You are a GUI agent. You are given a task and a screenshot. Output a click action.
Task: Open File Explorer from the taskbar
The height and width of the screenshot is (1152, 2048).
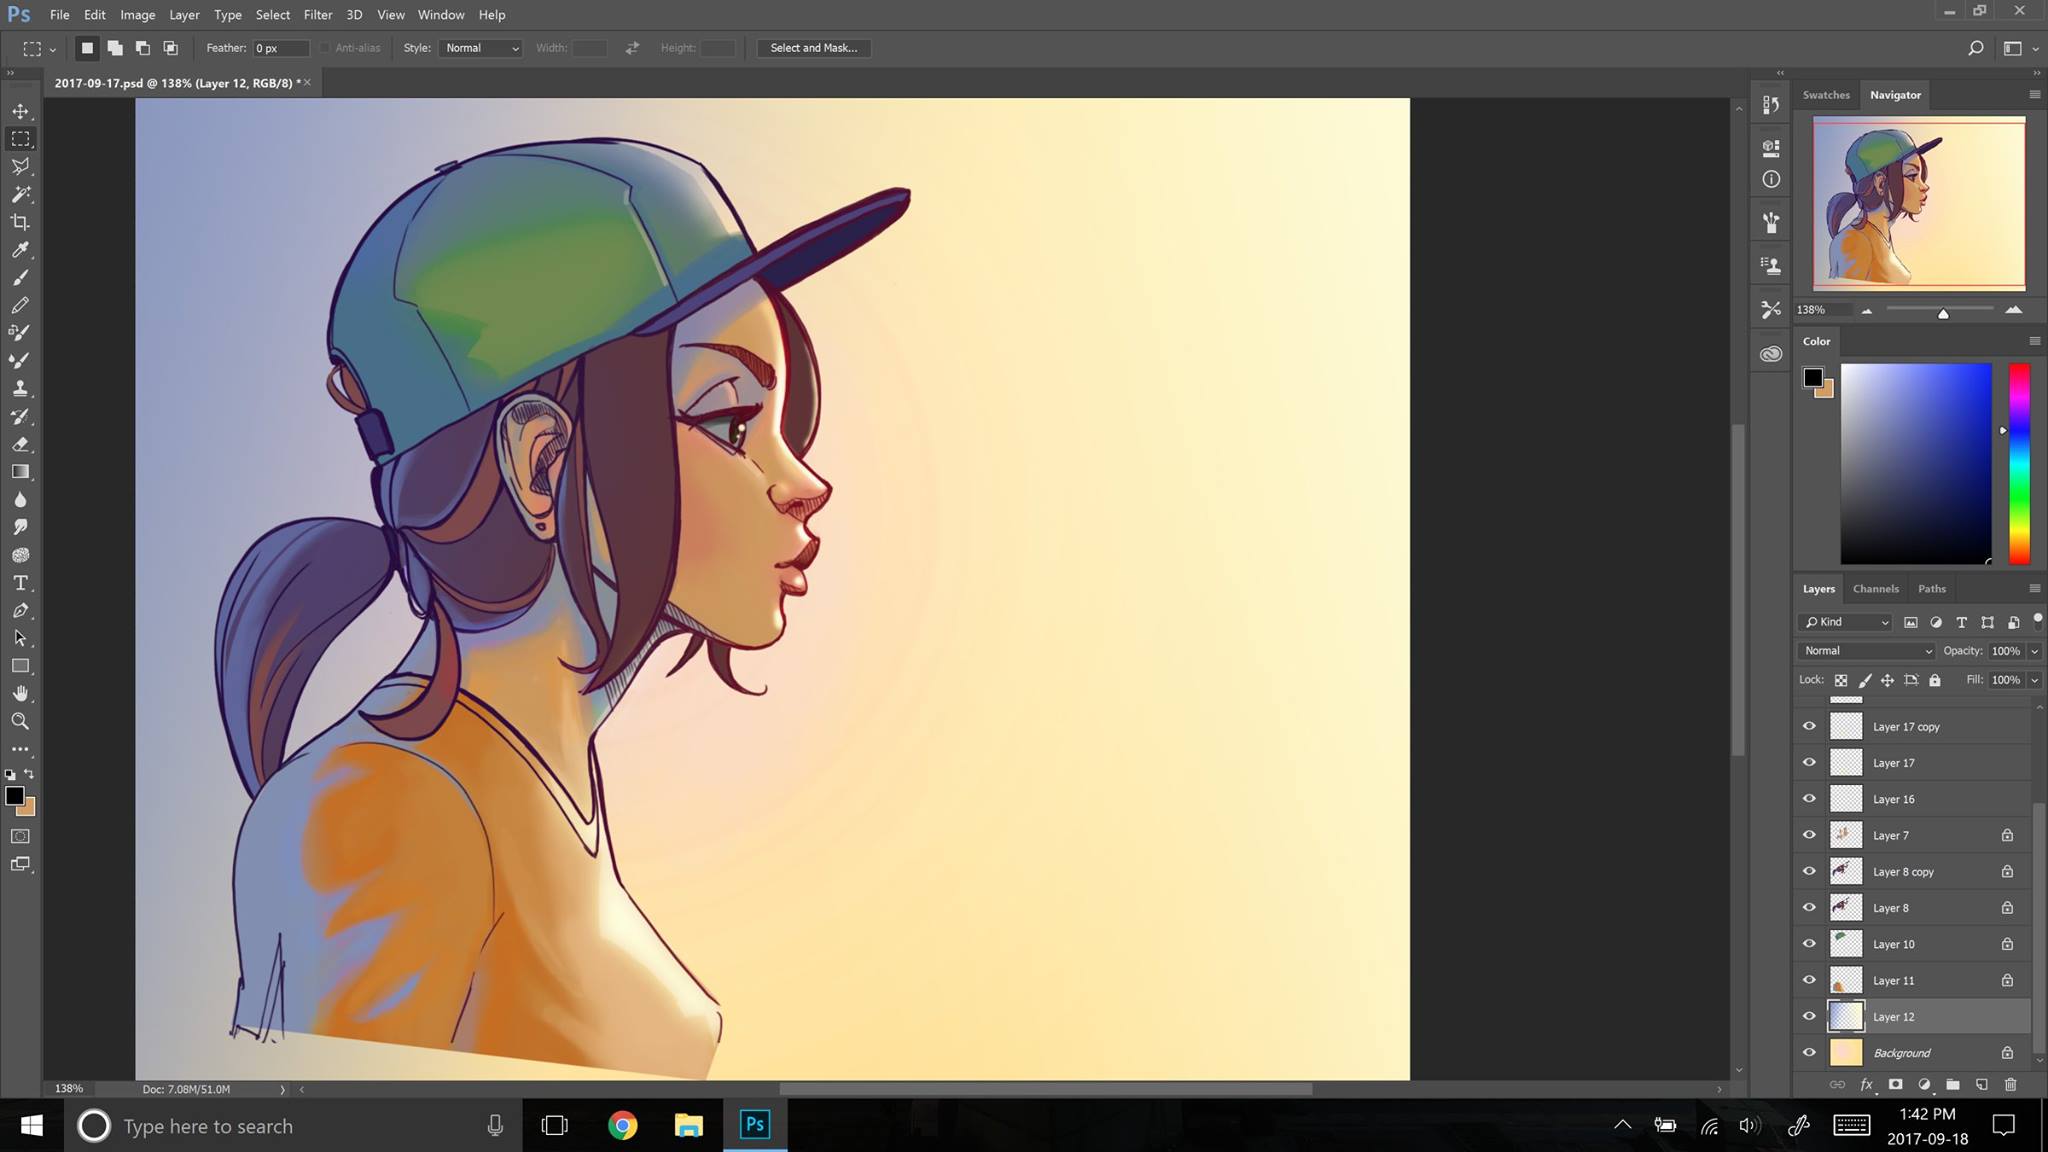[x=688, y=1126]
